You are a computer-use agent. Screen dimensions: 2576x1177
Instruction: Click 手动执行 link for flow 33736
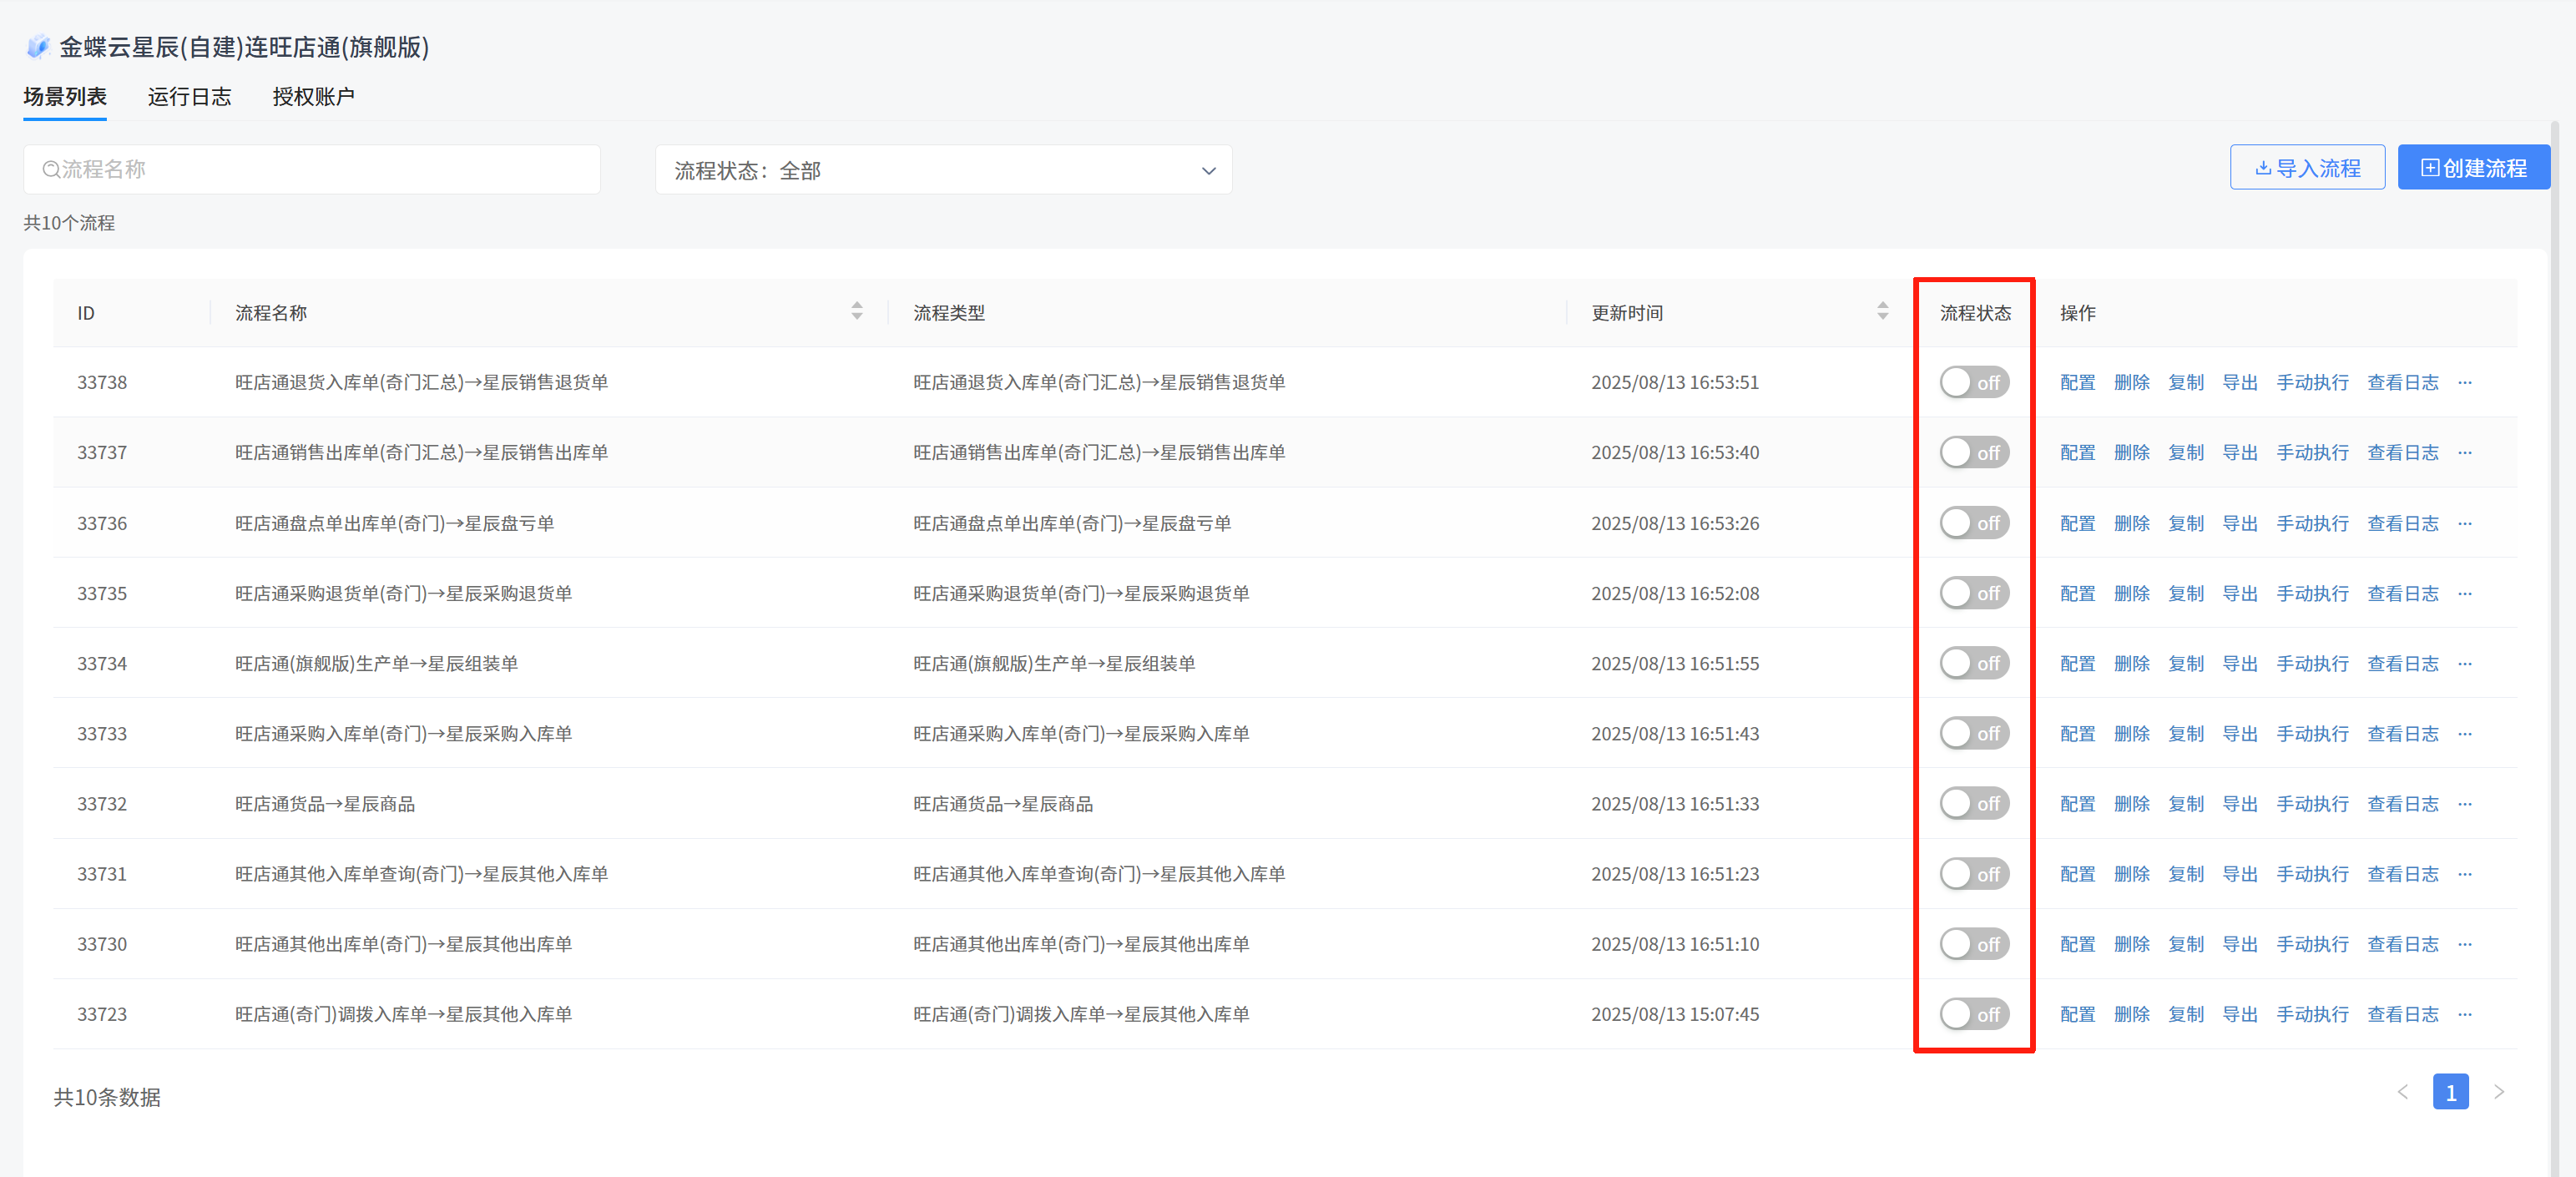click(2311, 523)
